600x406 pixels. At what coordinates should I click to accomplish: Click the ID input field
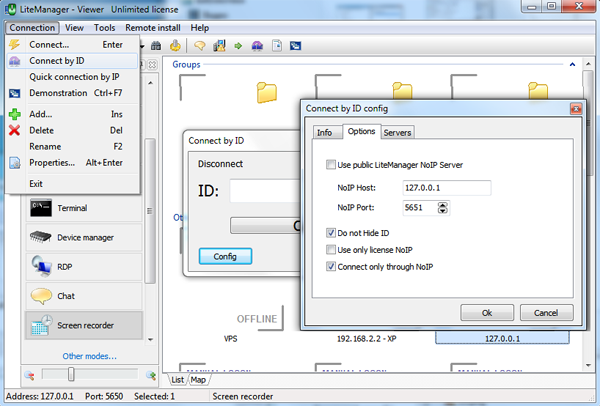[265, 191]
